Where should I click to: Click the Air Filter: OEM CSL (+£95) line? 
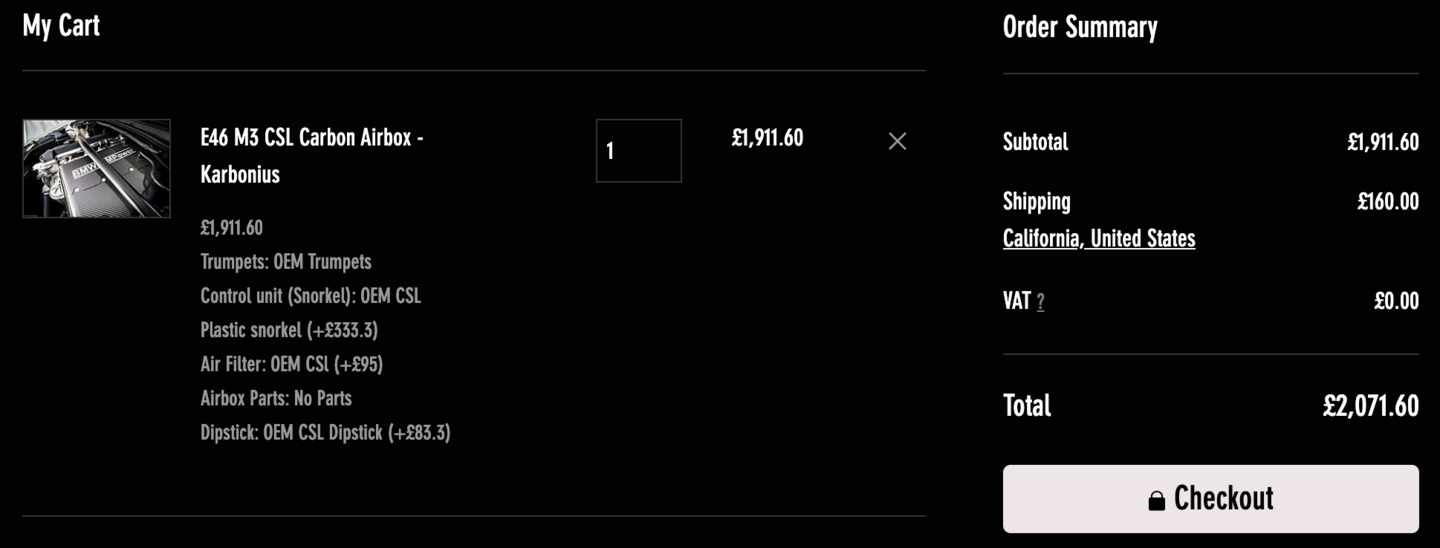coord(292,364)
